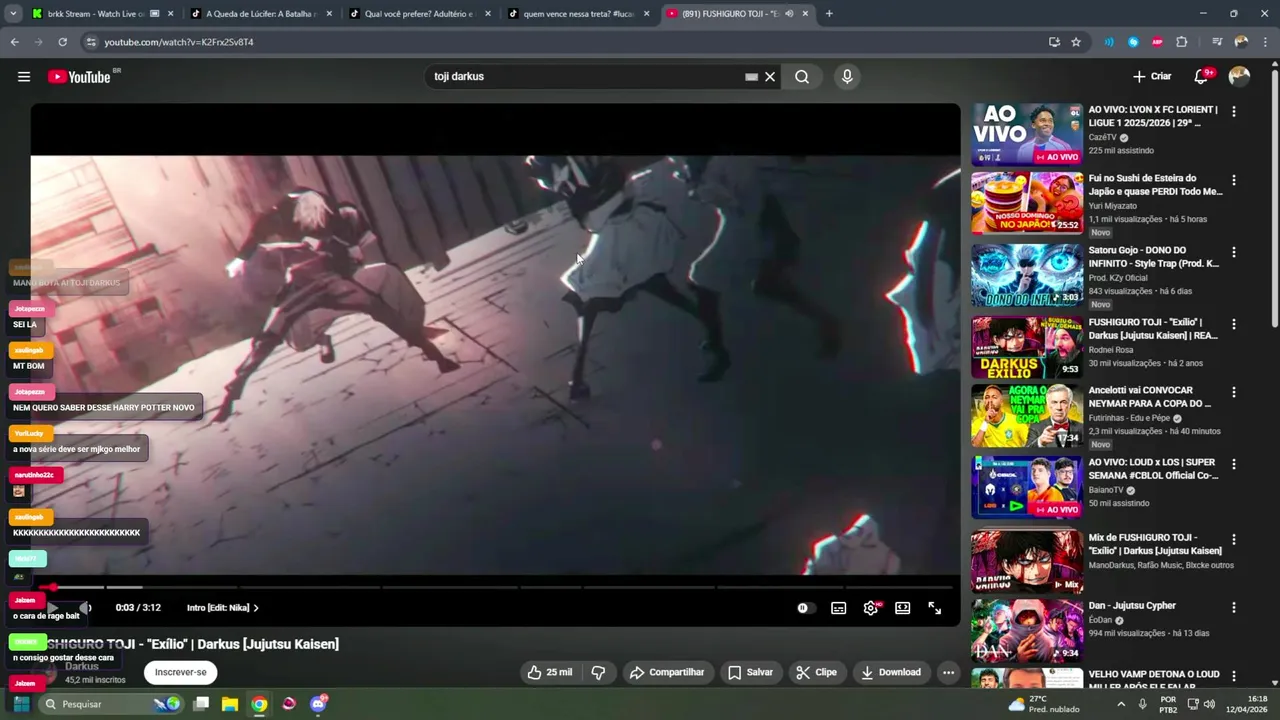Go back with the browser back arrow
Screen dimensions: 1280x720
tap(14, 42)
